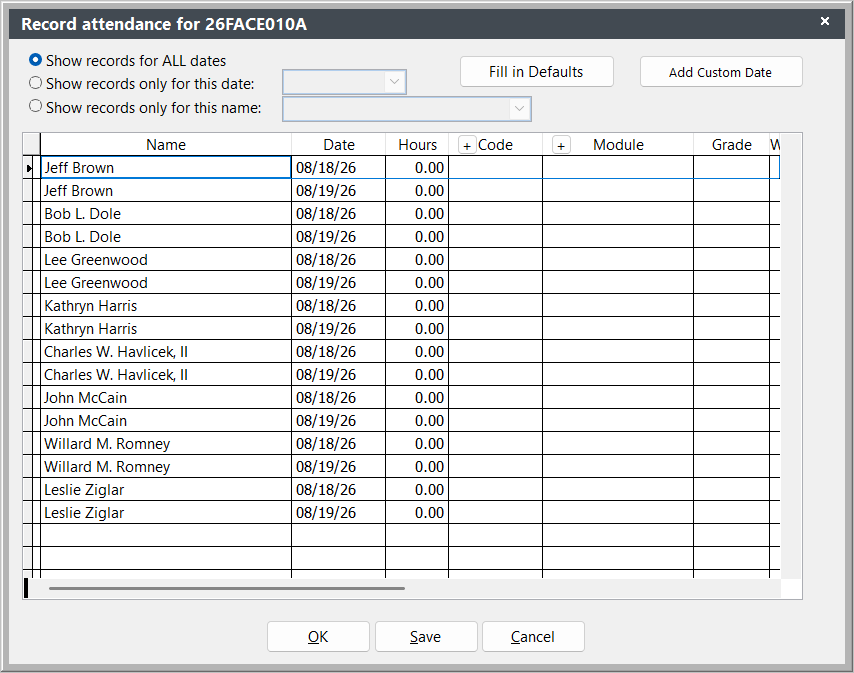
Task: Click Date cell of Leslie Ziglar 08/19/26 row
Action: [x=339, y=512]
